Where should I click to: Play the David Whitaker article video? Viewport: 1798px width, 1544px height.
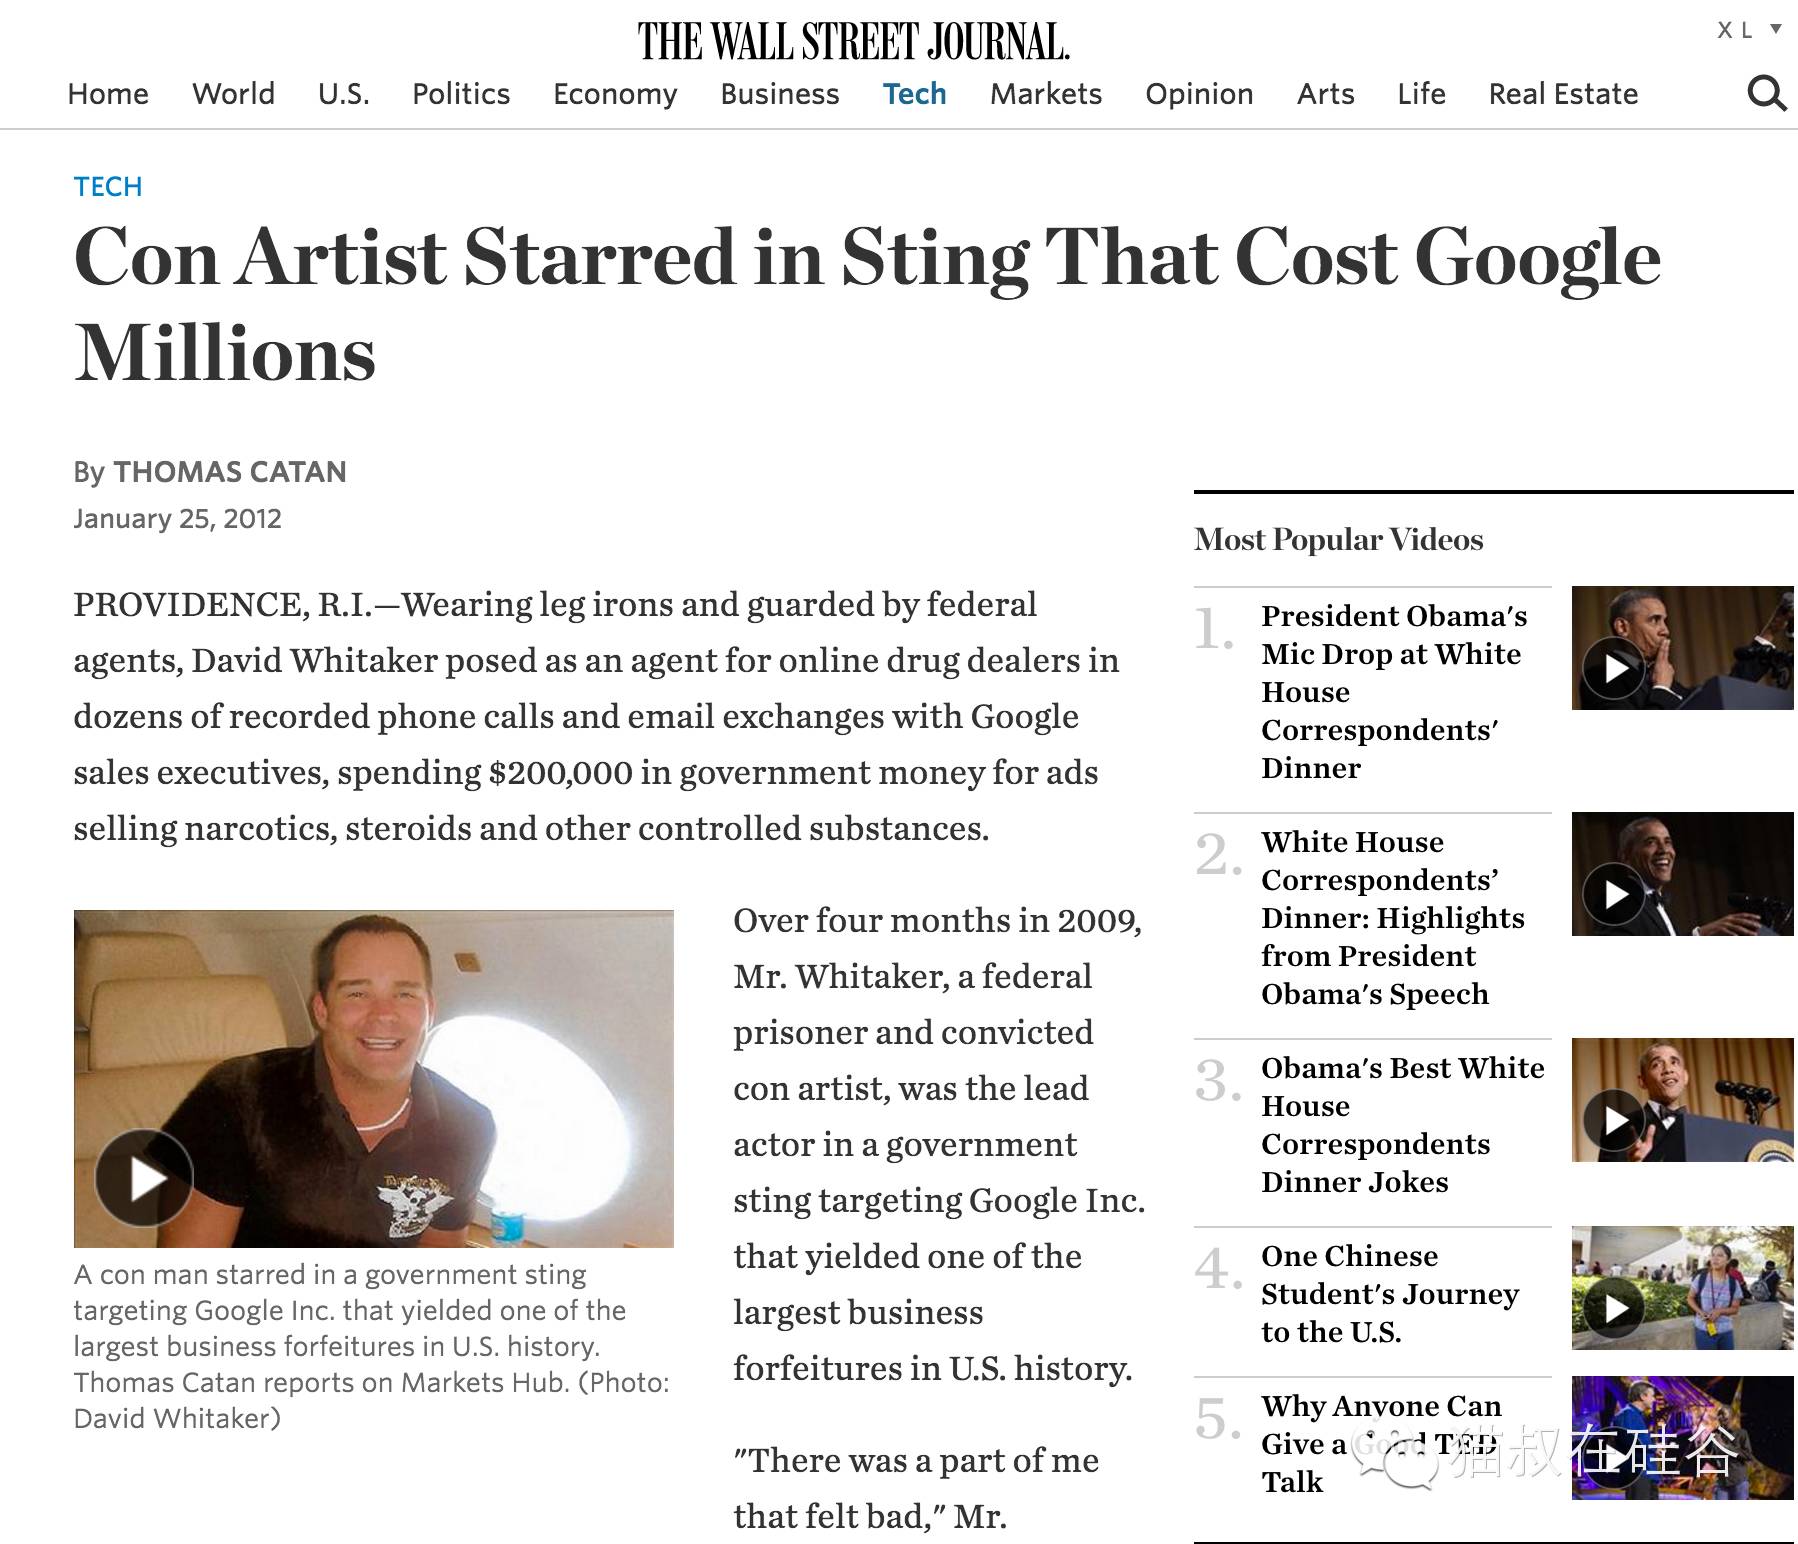[x=144, y=1178]
